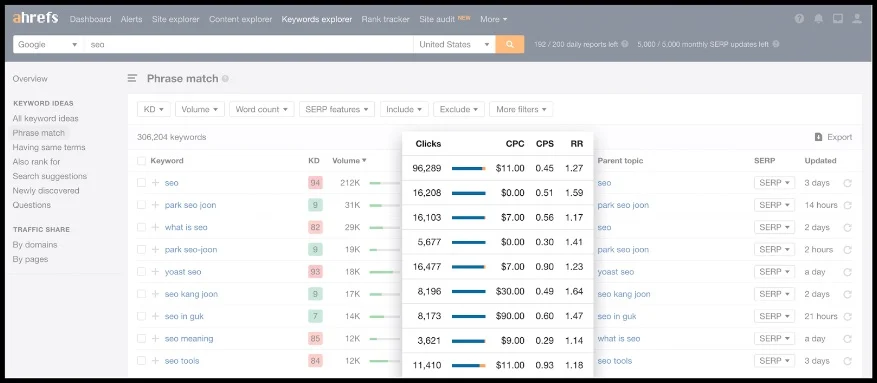Image resolution: width=877 pixels, height=383 pixels.
Task: Open Site audit in top navigation
Action: click(x=437, y=19)
